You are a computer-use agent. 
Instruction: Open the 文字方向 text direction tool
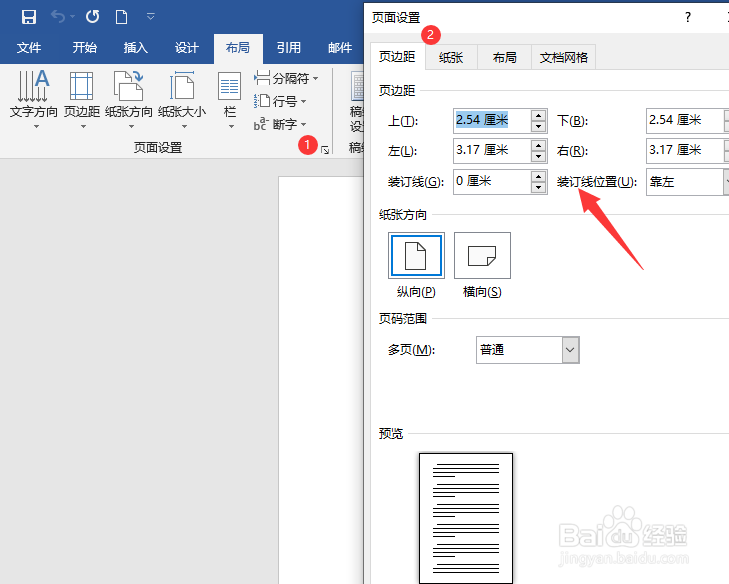(34, 99)
